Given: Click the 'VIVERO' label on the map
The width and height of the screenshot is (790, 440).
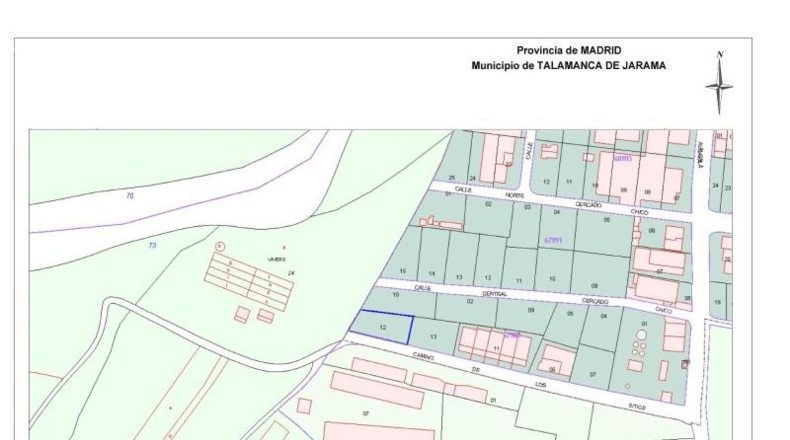Looking at the screenshot, I should (277, 260).
